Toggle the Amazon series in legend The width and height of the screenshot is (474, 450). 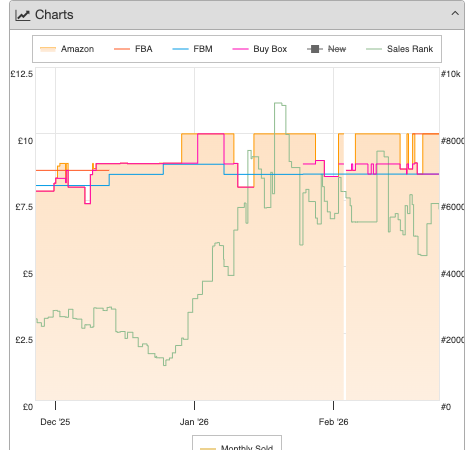[x=67, y=49]
